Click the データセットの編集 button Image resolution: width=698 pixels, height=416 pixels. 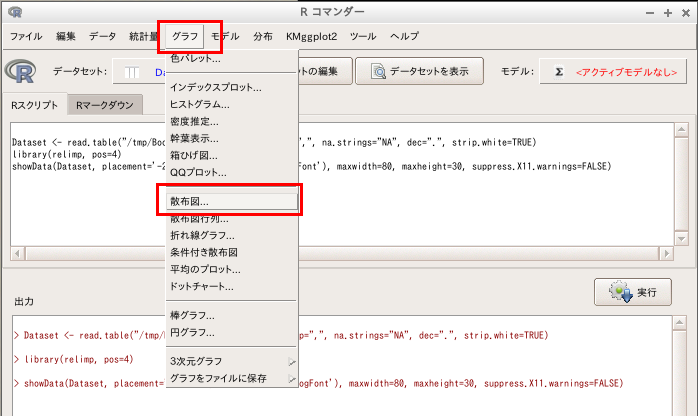tap(325, 71)
